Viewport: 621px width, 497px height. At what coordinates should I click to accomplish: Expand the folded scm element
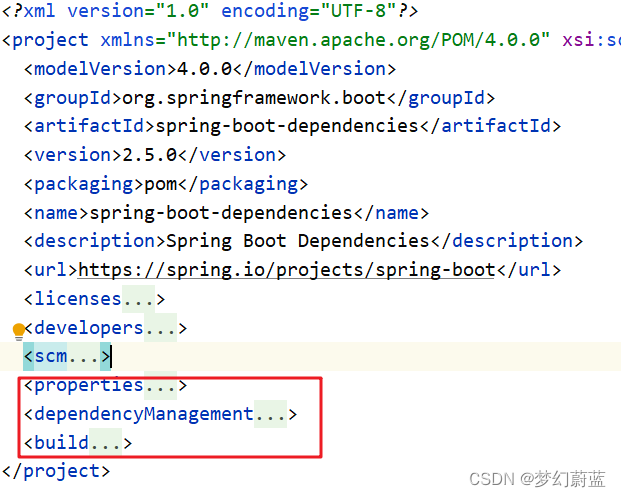pos(83,356)
